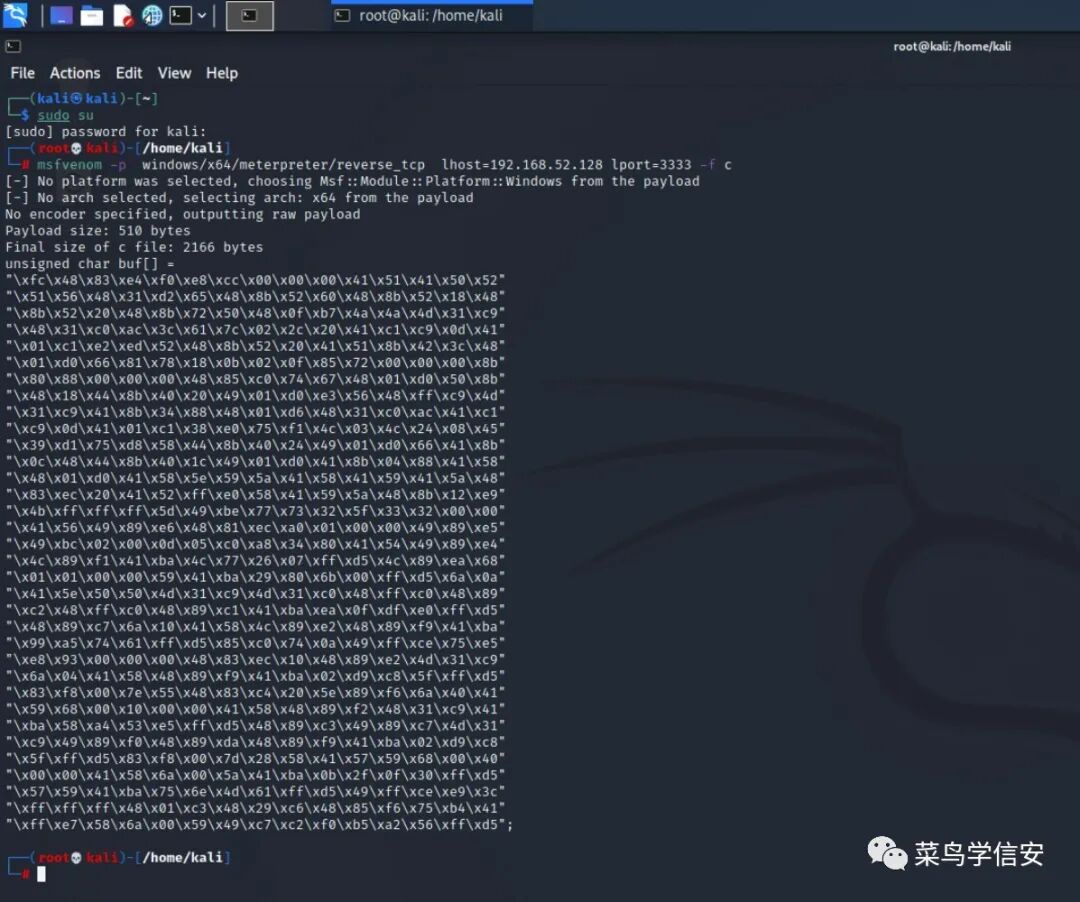
Task: Click the terminal window icon below the panel
Action: 13,46
